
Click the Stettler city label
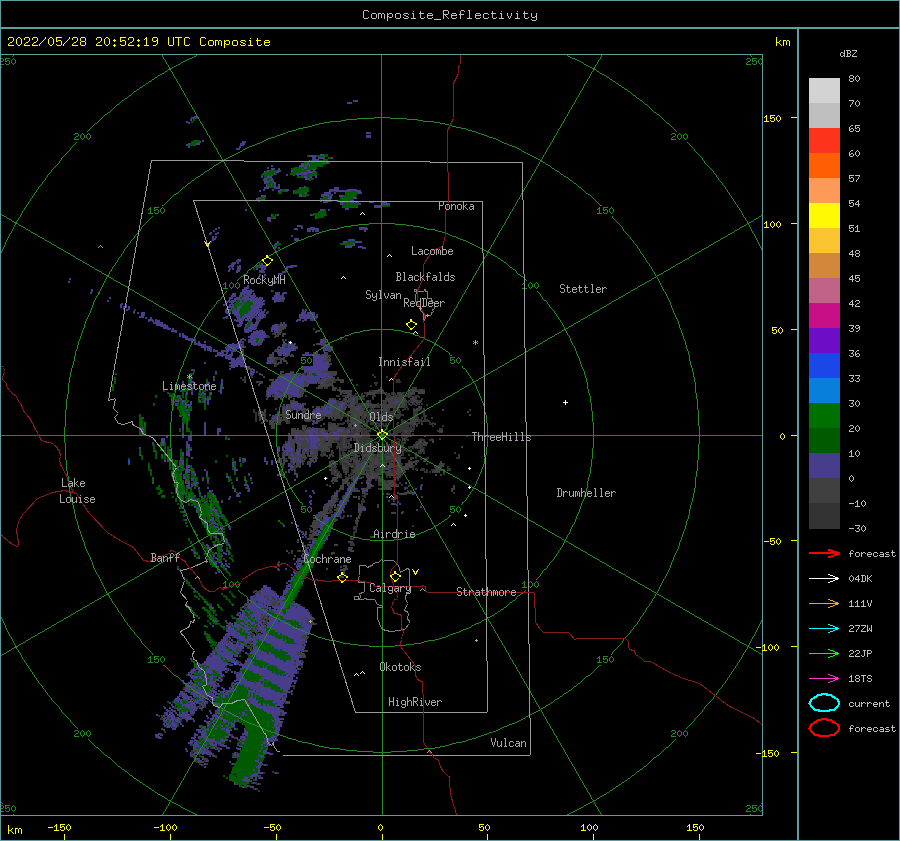[583, 289]
